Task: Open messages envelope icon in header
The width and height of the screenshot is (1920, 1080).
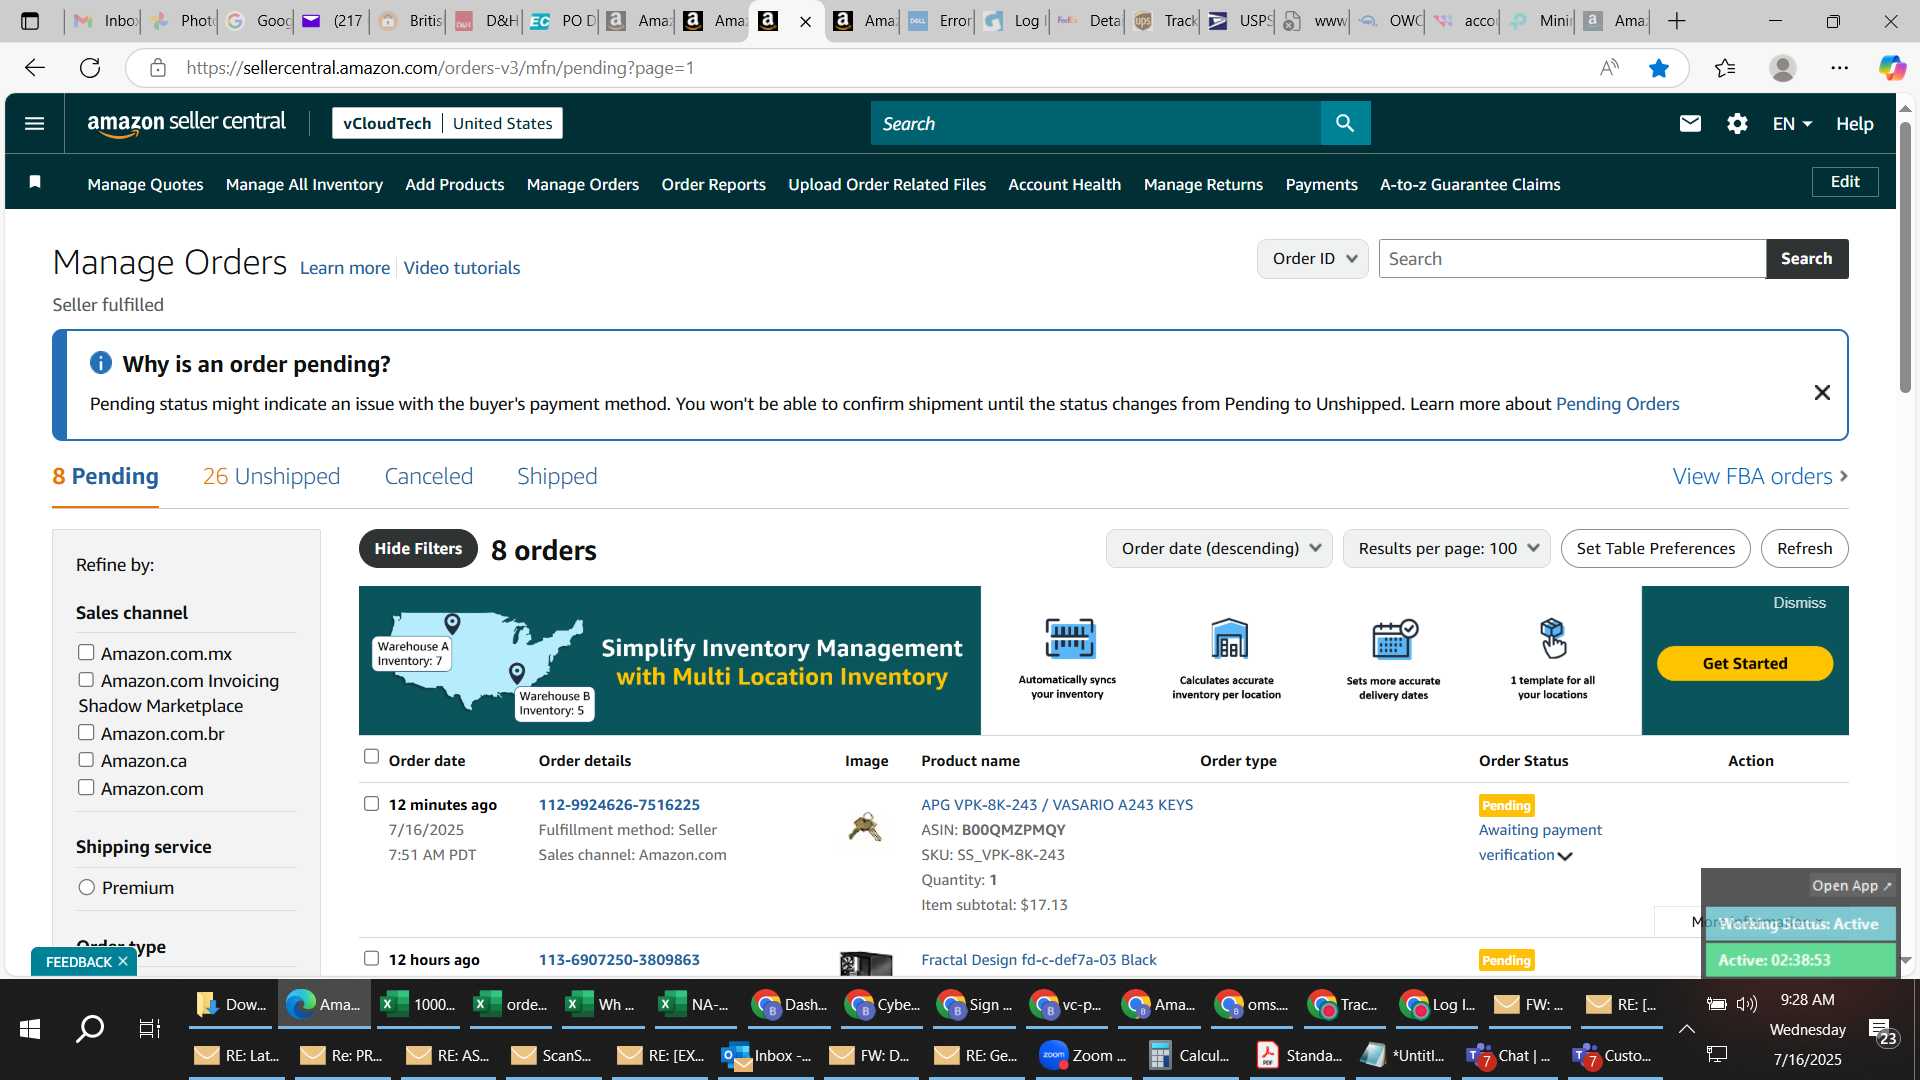Action: (x=1690, y=123)
